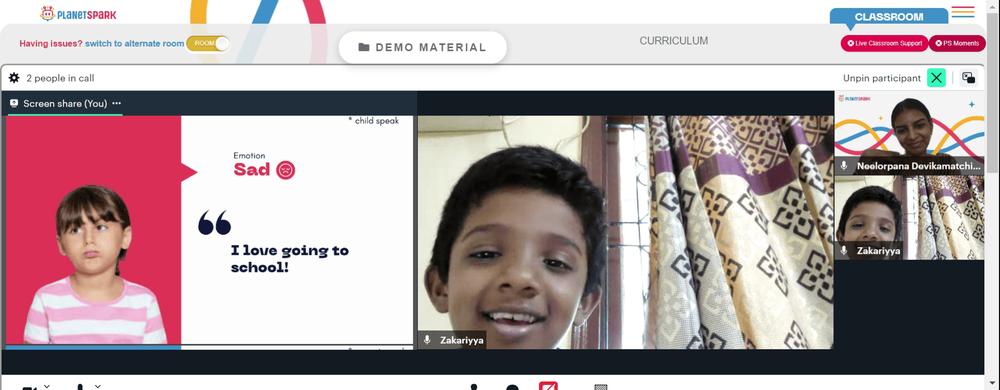Click the PlanetSpark logo

coord(78,13)
